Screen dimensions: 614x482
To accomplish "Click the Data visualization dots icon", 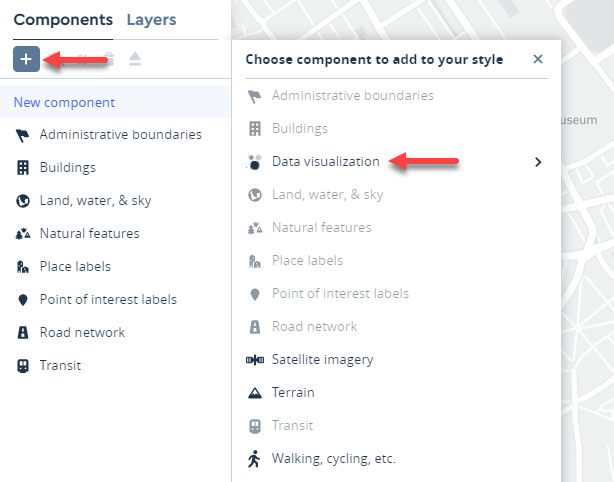I will point(254,162).
